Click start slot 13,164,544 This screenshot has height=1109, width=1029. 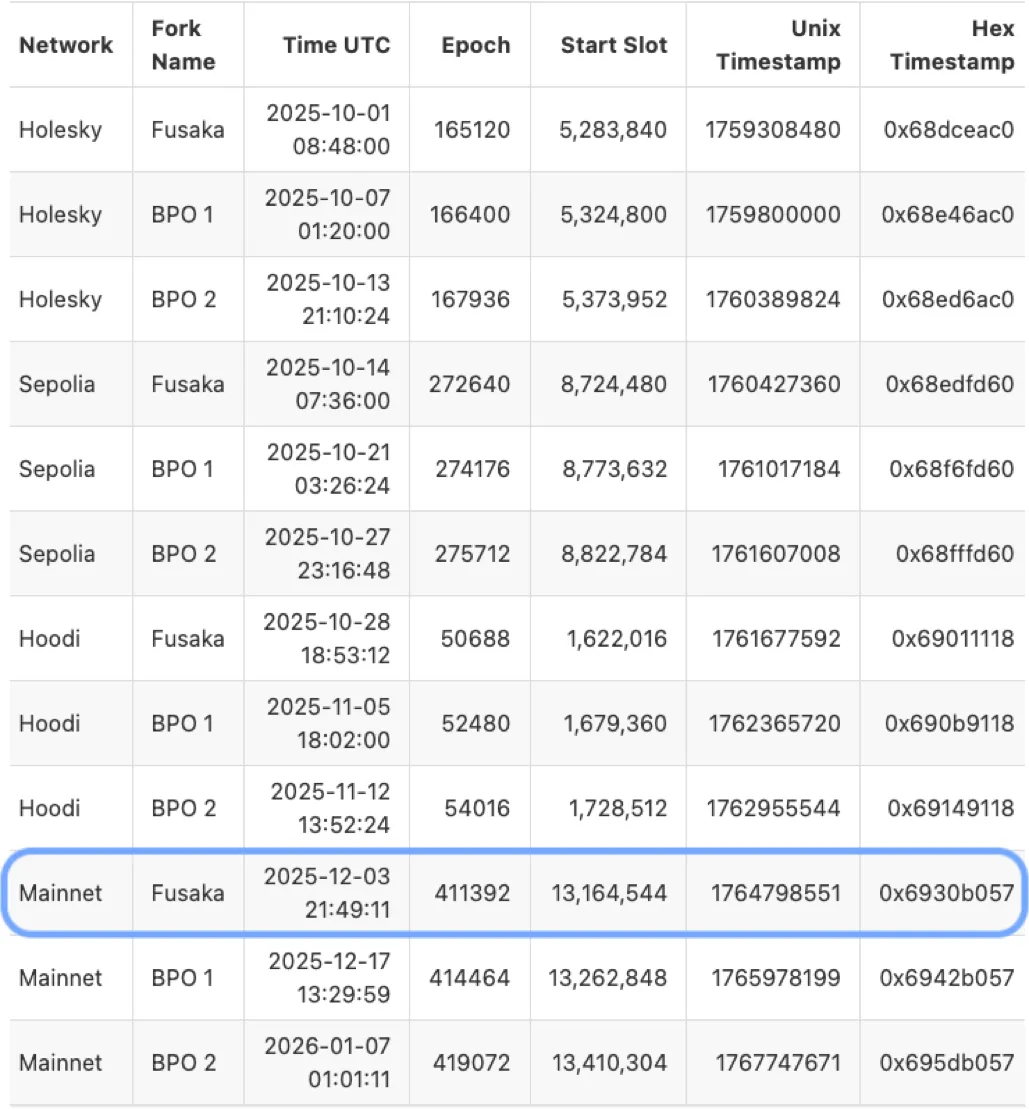pos(609,893)
